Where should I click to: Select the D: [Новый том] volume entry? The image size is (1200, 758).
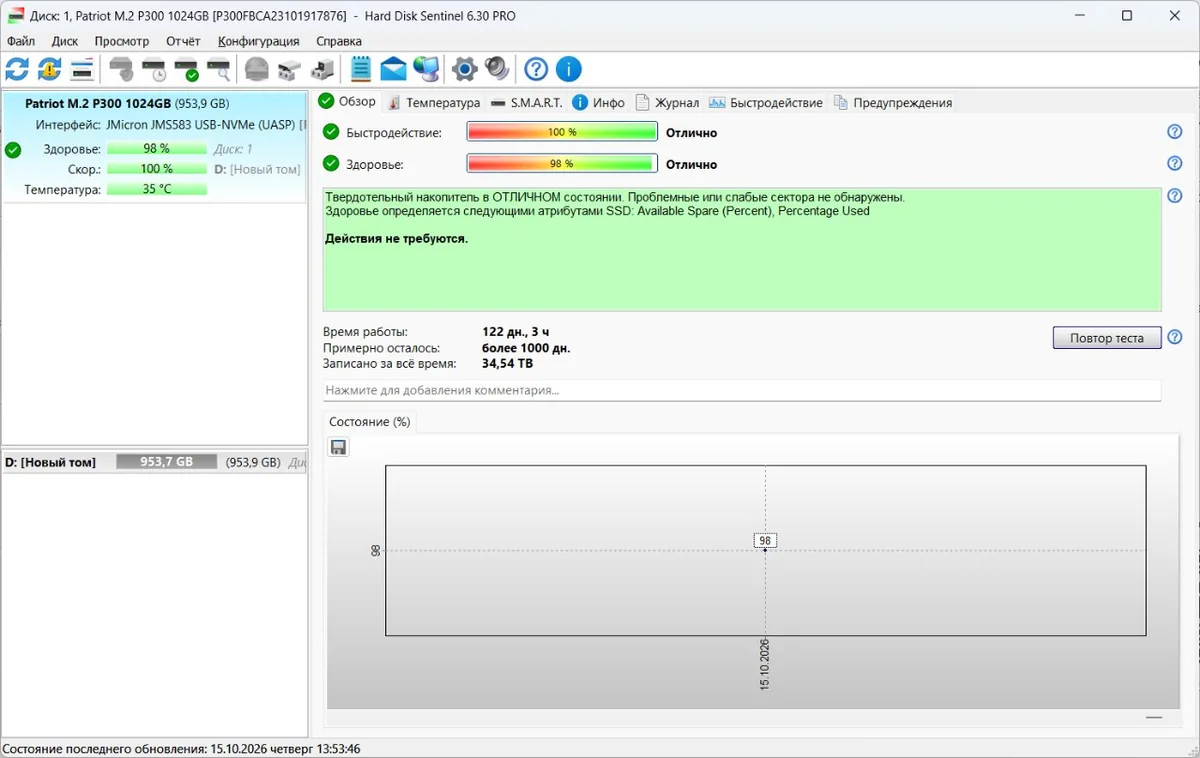tap(154, 462)
